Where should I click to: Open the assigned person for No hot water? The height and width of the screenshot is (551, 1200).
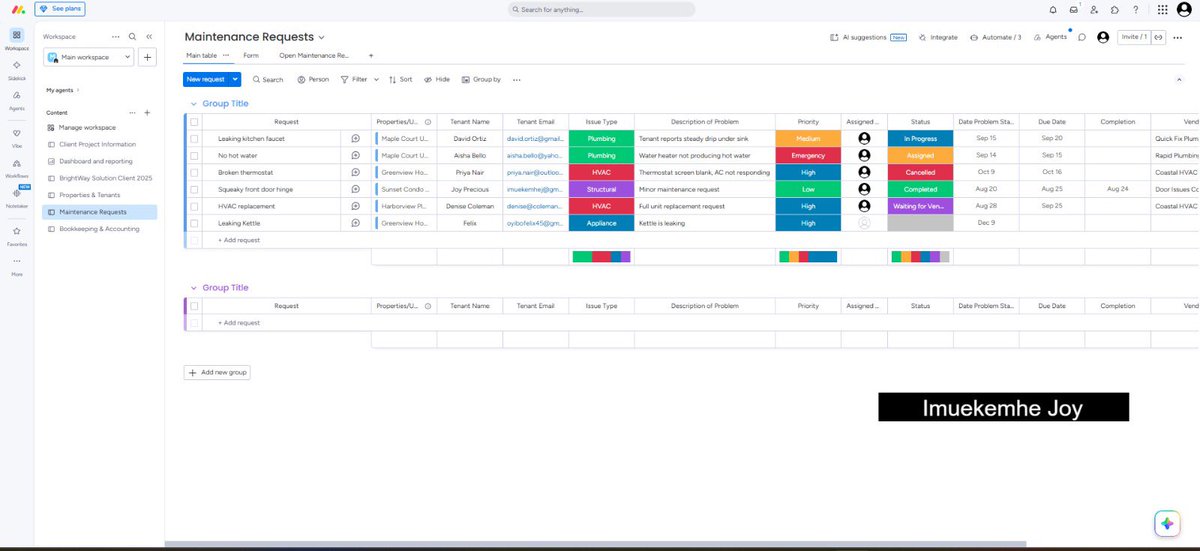(864, 155)
